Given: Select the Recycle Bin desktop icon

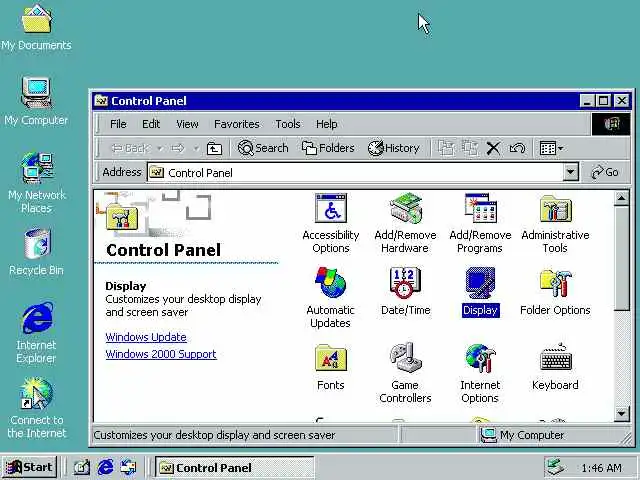Looking at the screenshot, I should tap(36, 252).
